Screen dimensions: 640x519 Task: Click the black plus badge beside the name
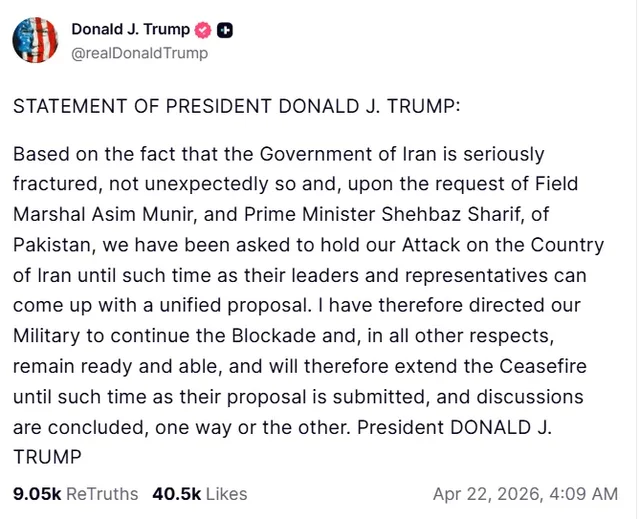click(x=227, y=30)
